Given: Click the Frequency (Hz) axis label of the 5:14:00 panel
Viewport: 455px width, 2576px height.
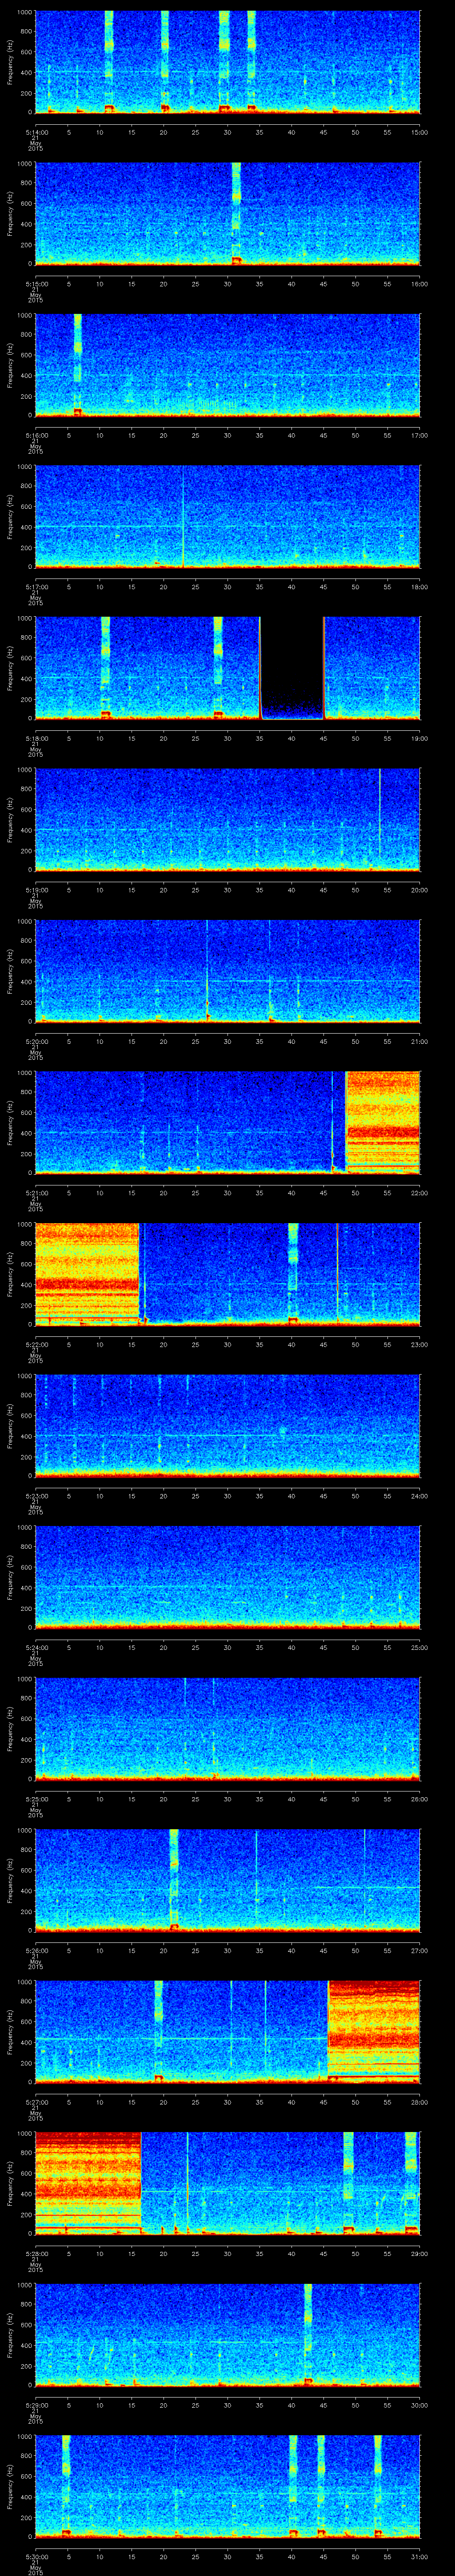Looking at the screenshot, I should click(x=11, y=62).
